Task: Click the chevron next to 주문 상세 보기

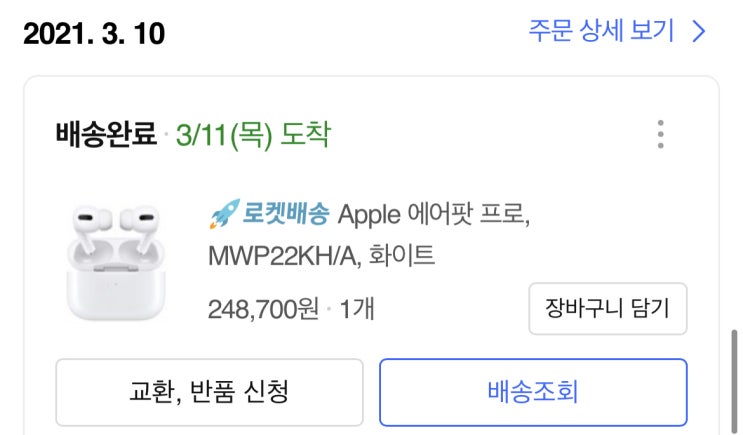Action: click(x=698, y=31)
